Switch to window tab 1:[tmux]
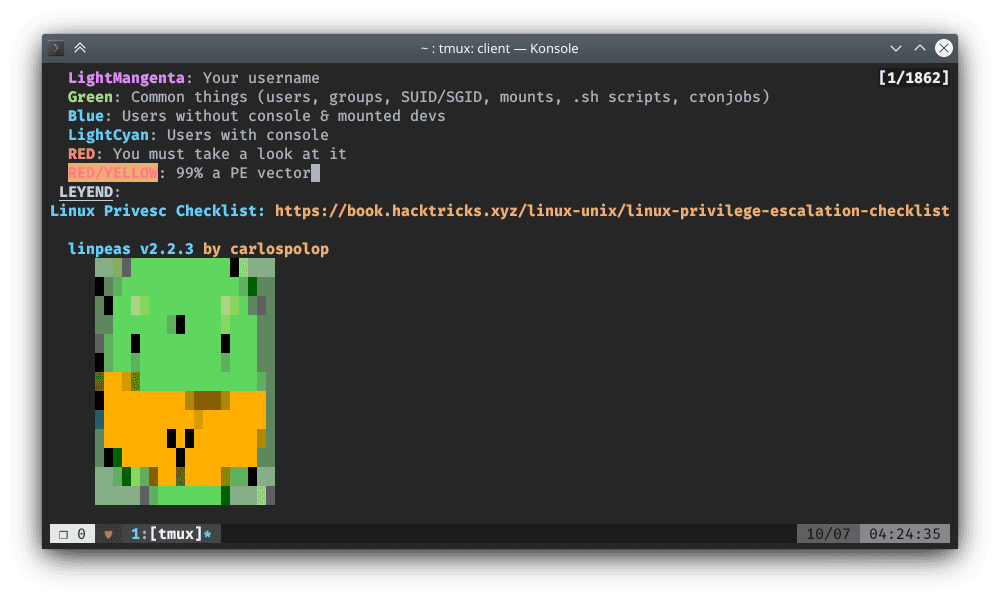This screenshot has width=1000, height=599. tap(171, 534)
